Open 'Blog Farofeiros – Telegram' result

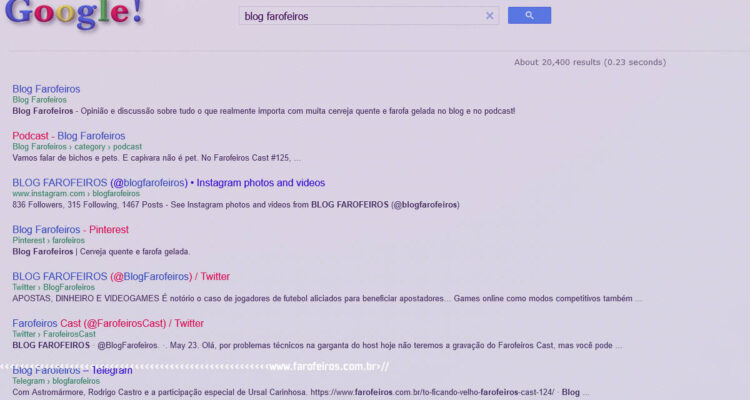click(72, 370)
